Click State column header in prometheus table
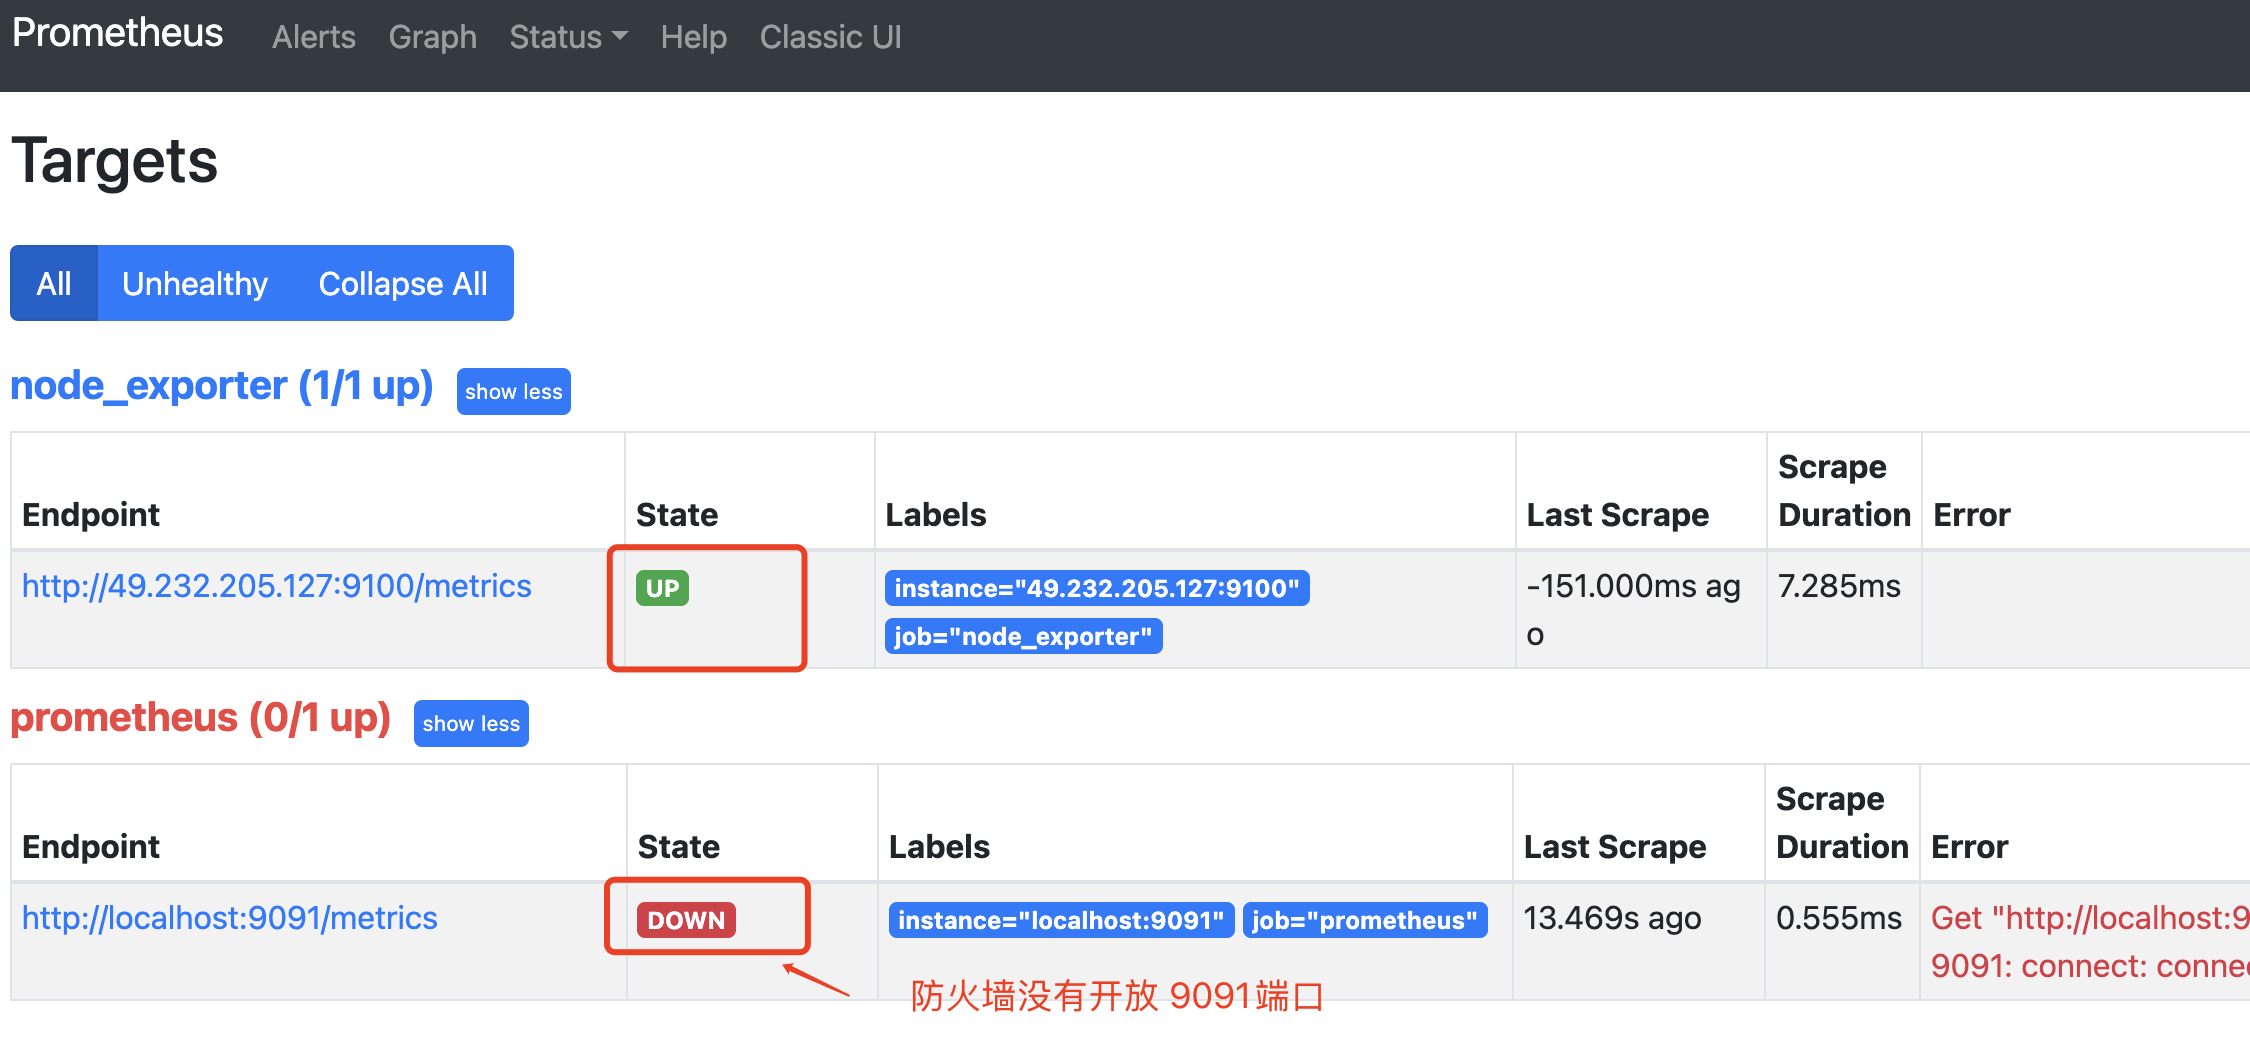This screenshot has width=2250, height=1038. point(679,847)
